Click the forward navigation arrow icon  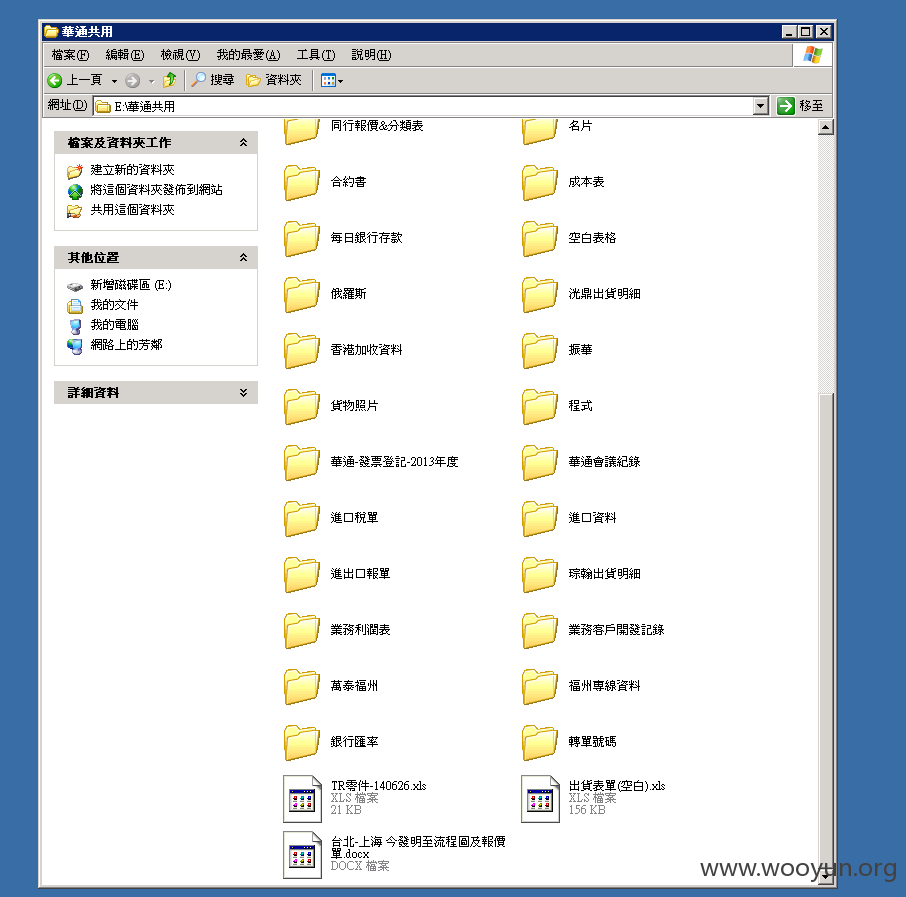tap(132, 80)
